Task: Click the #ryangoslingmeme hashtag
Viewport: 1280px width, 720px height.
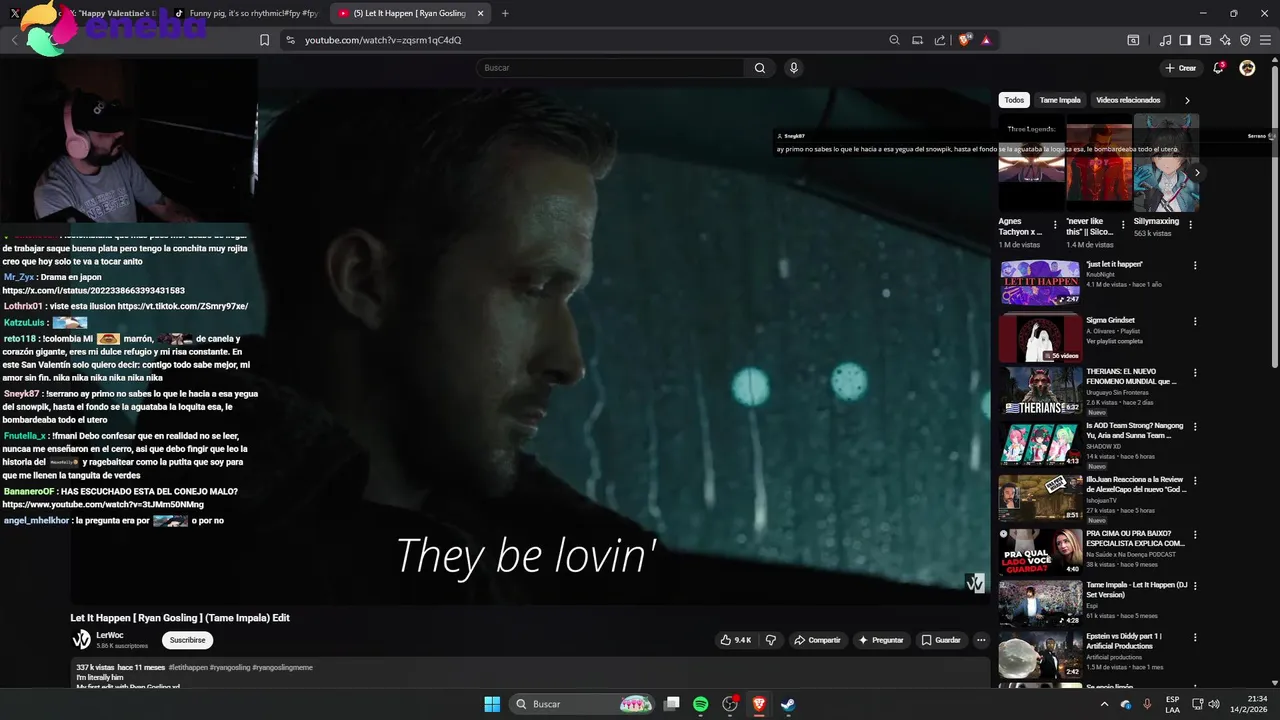Action: 282,667
